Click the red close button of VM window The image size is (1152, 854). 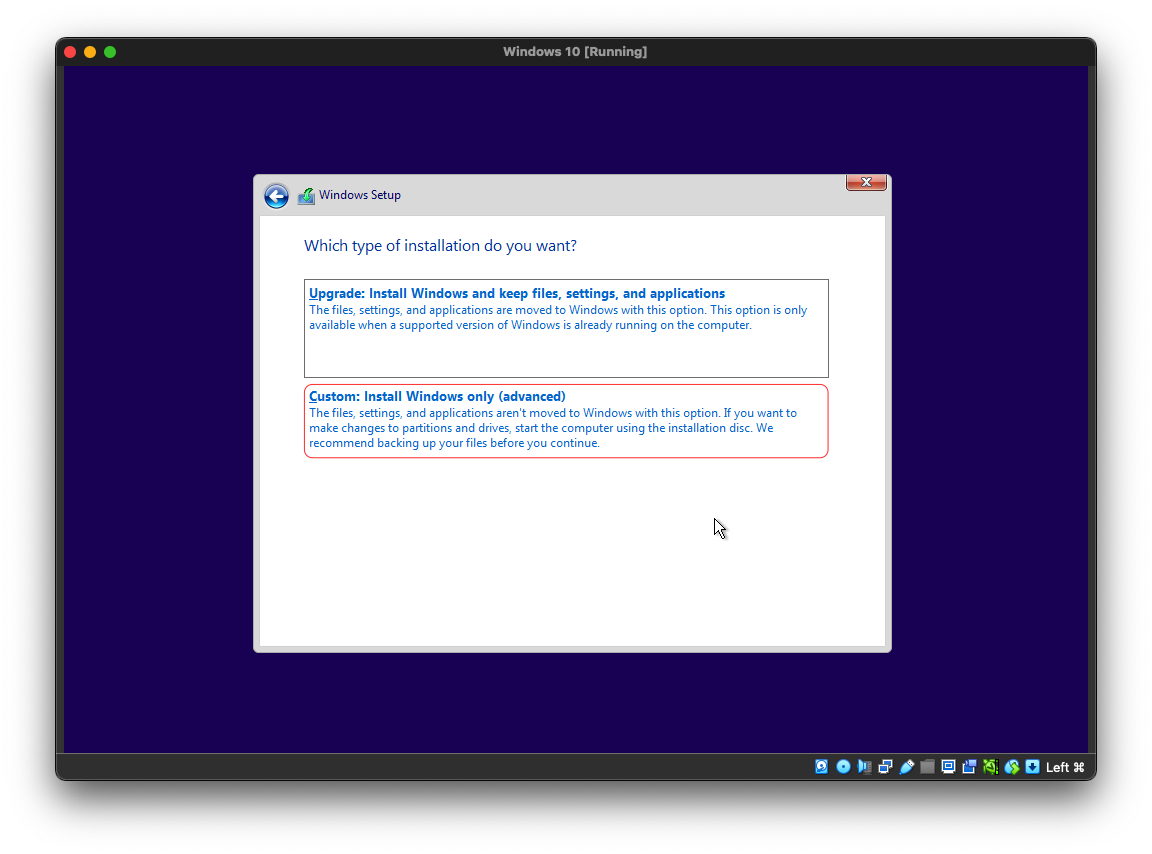point(70,52)
